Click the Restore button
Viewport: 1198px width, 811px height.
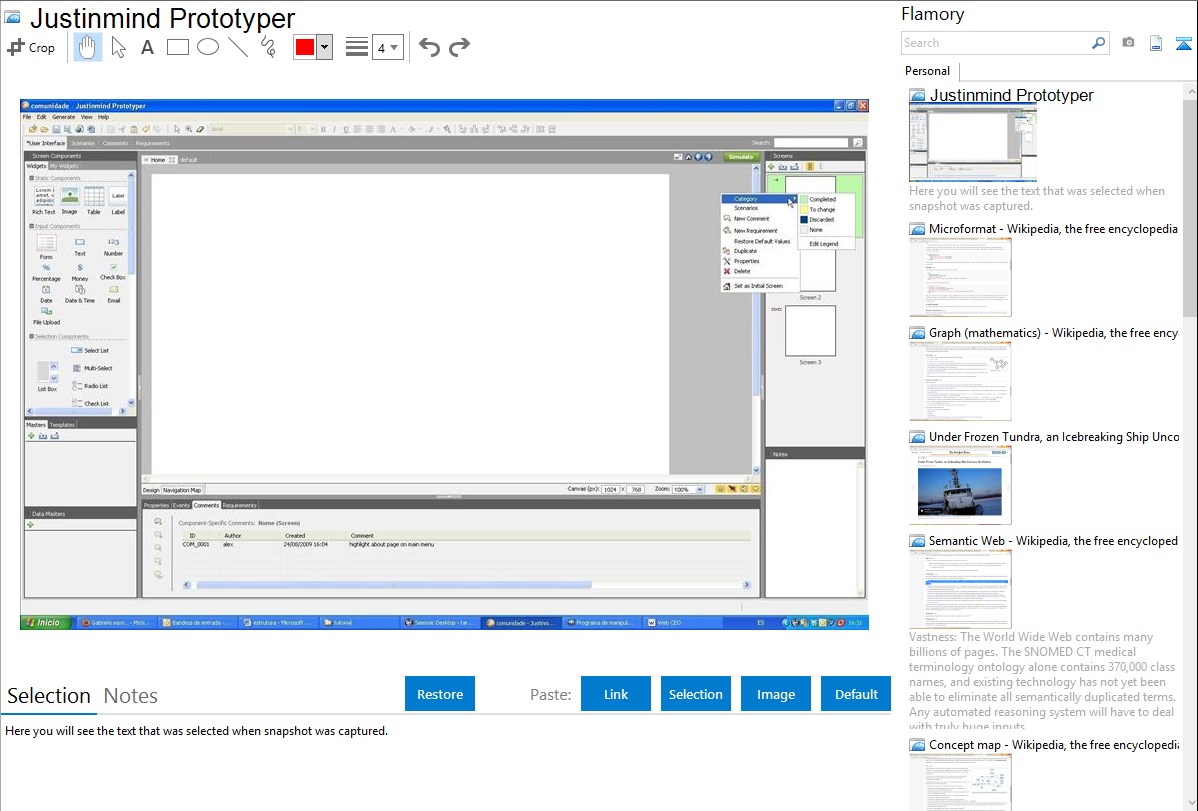(x=440, y=694)
